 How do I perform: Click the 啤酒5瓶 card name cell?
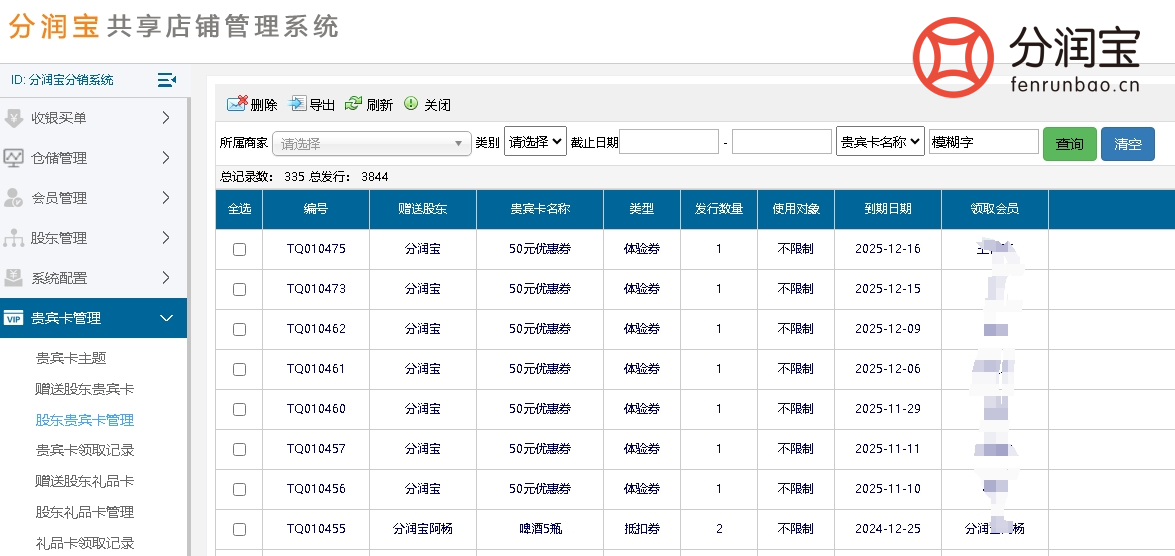point(540,529)
